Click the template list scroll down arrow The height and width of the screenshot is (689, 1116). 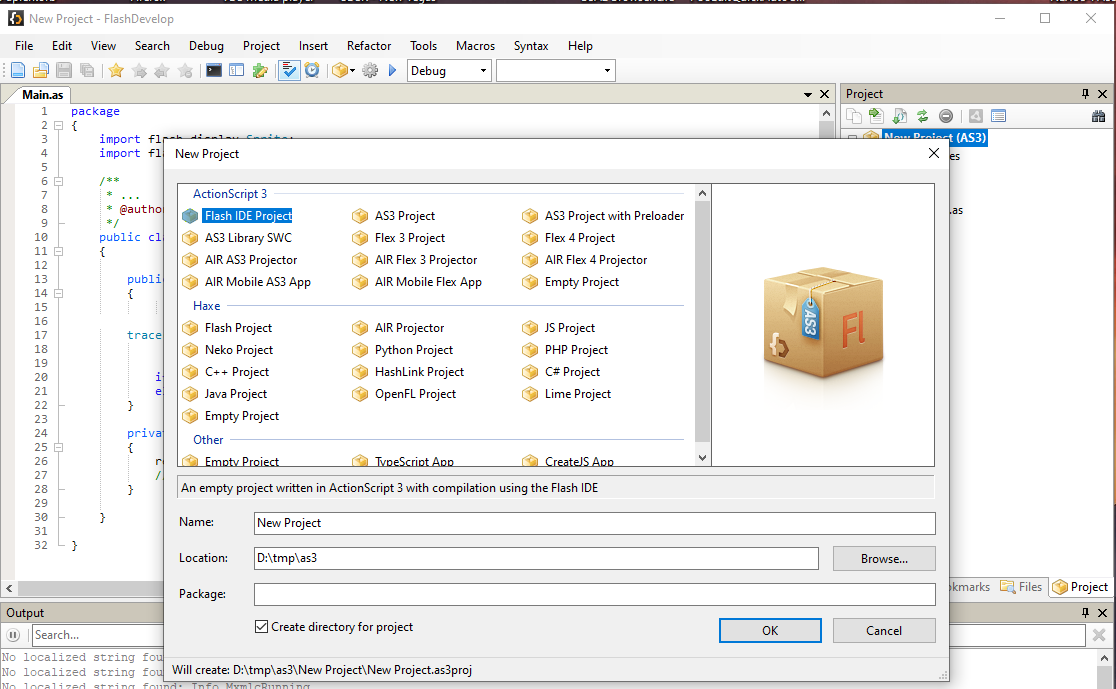tap(702, 458)
